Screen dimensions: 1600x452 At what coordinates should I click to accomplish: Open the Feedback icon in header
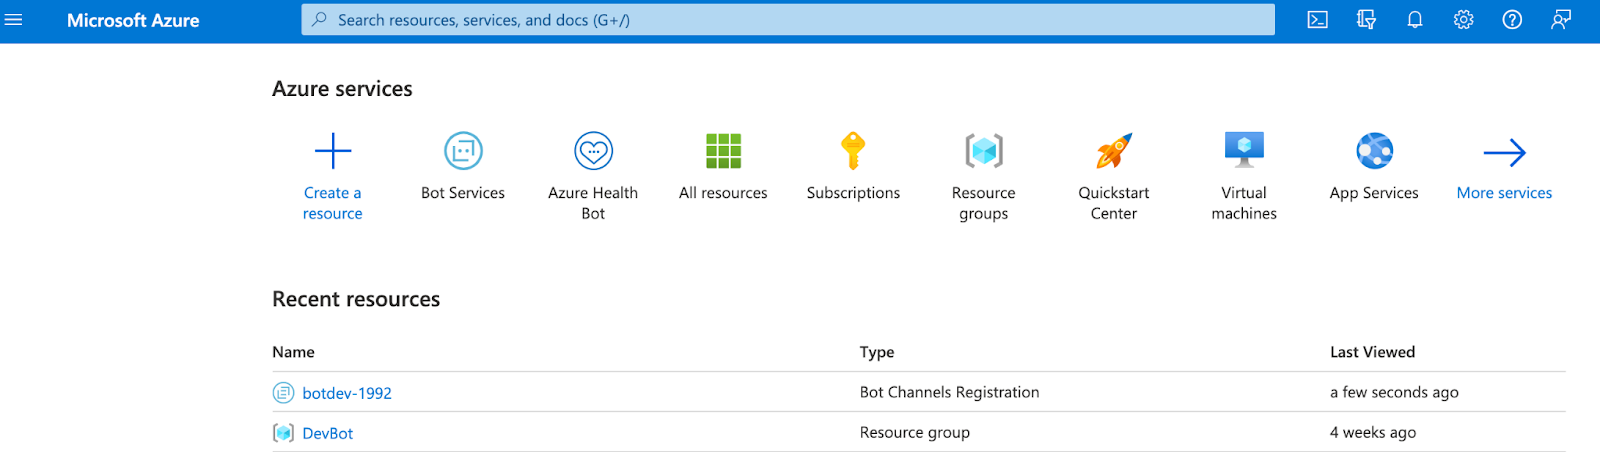[x=1561, y=20]
